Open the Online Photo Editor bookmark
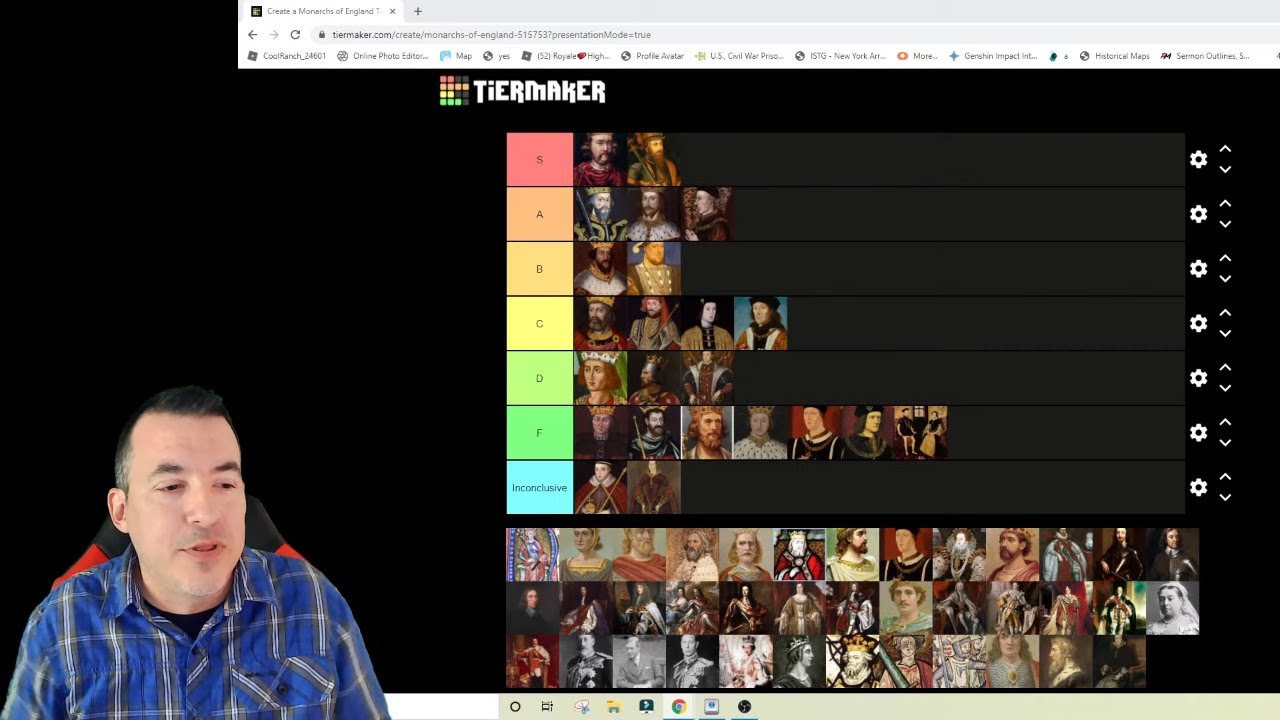 [383, 56]
